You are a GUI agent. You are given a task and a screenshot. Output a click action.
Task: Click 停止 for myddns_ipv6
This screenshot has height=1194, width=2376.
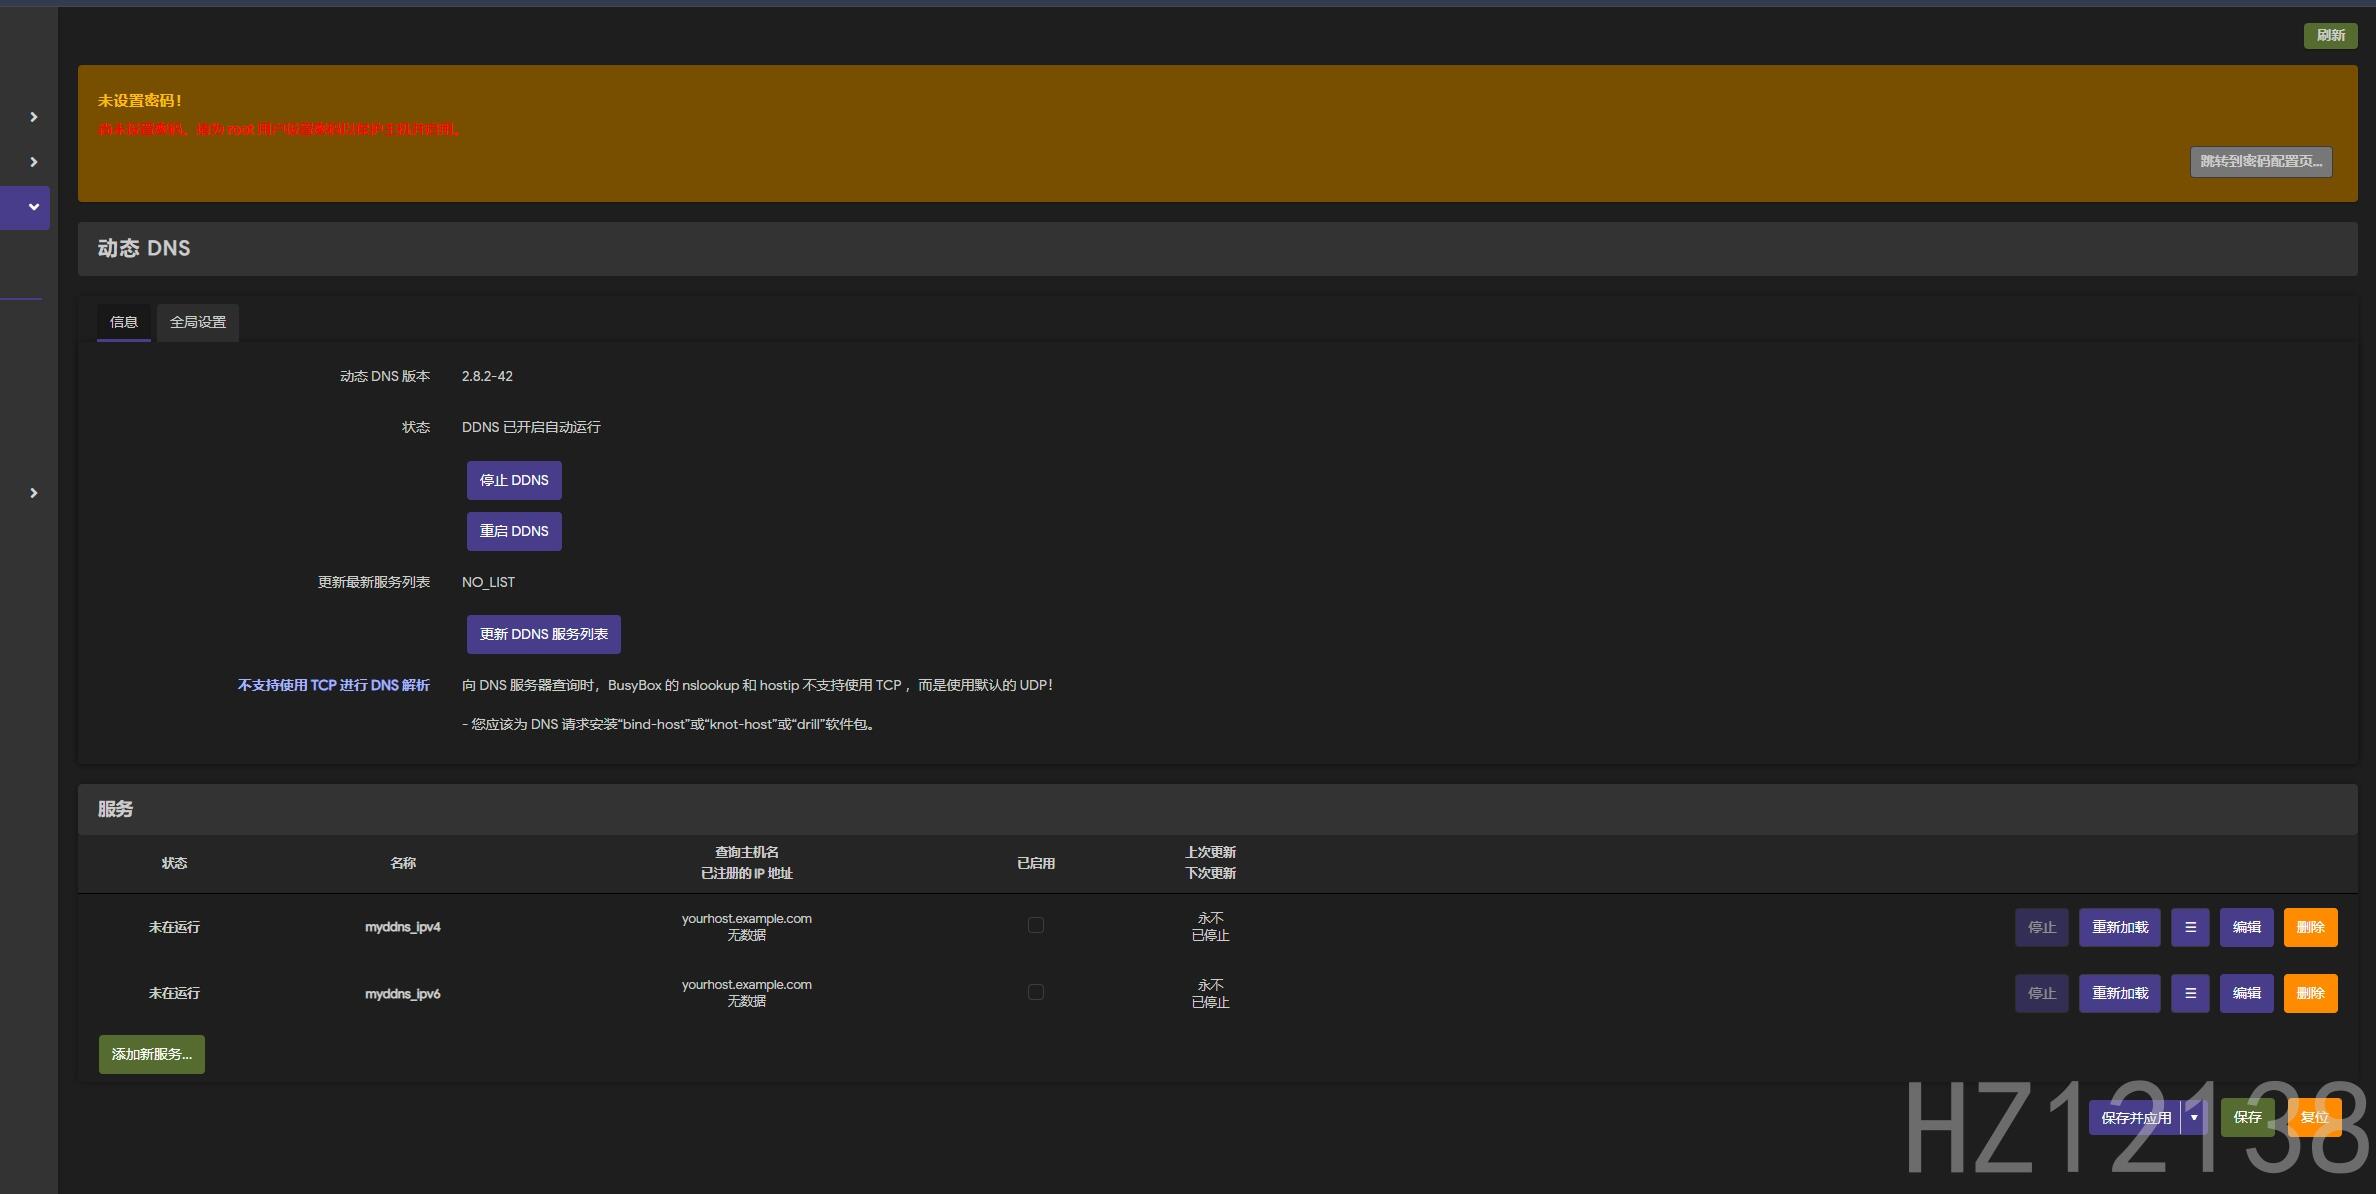pos(2042,993)
